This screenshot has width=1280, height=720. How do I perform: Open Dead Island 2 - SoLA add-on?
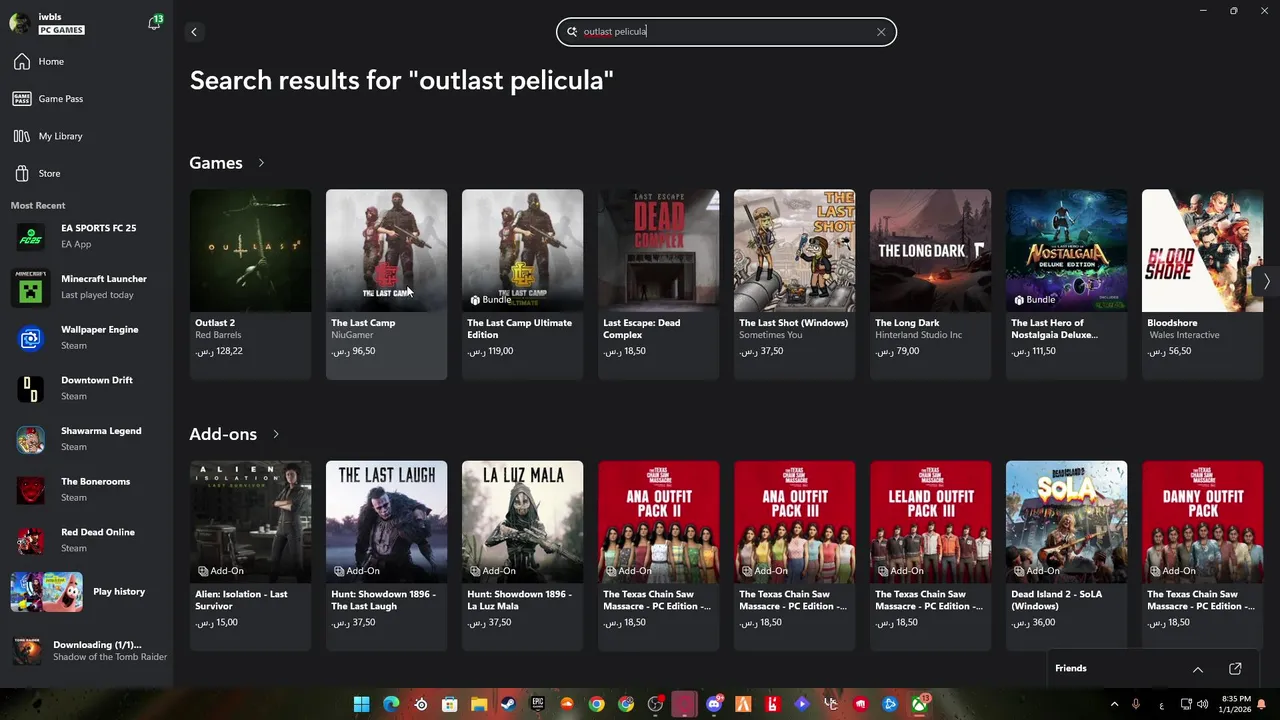[x=1066, y=556]
